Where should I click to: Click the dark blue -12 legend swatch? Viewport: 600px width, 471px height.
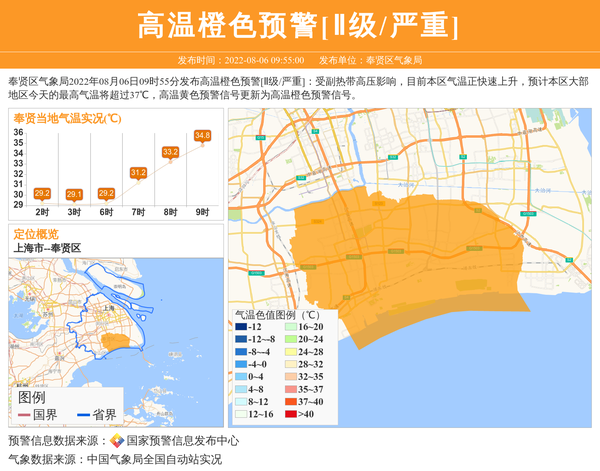240,327
